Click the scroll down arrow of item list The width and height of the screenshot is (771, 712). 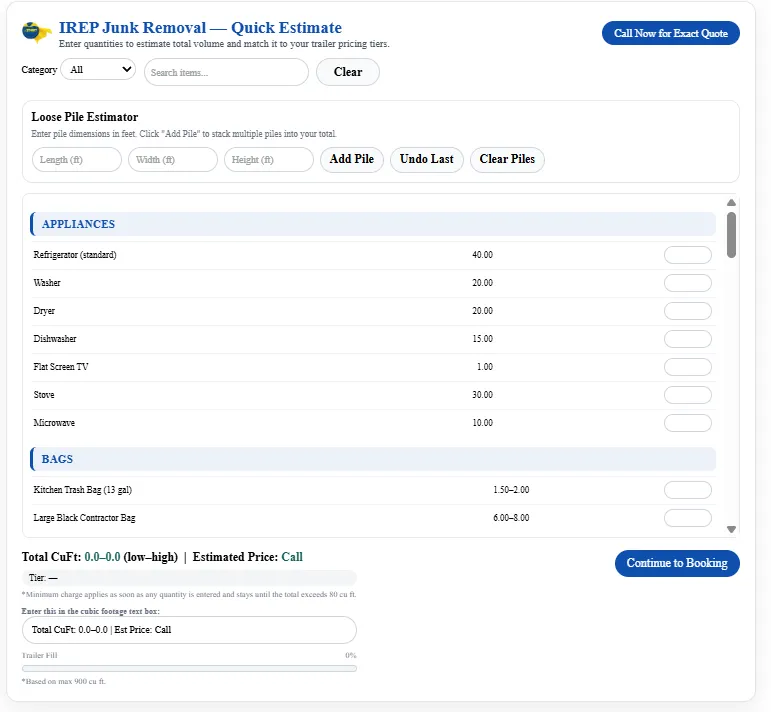(x=731, y=529)
